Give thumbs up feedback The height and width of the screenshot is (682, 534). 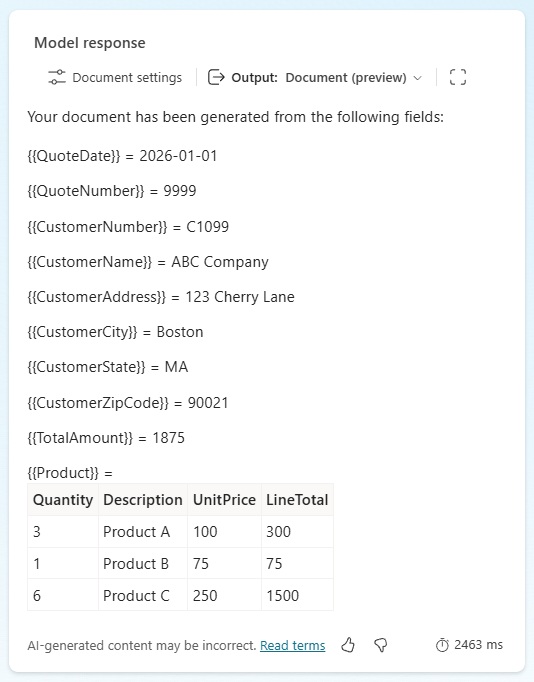point(348,645)
